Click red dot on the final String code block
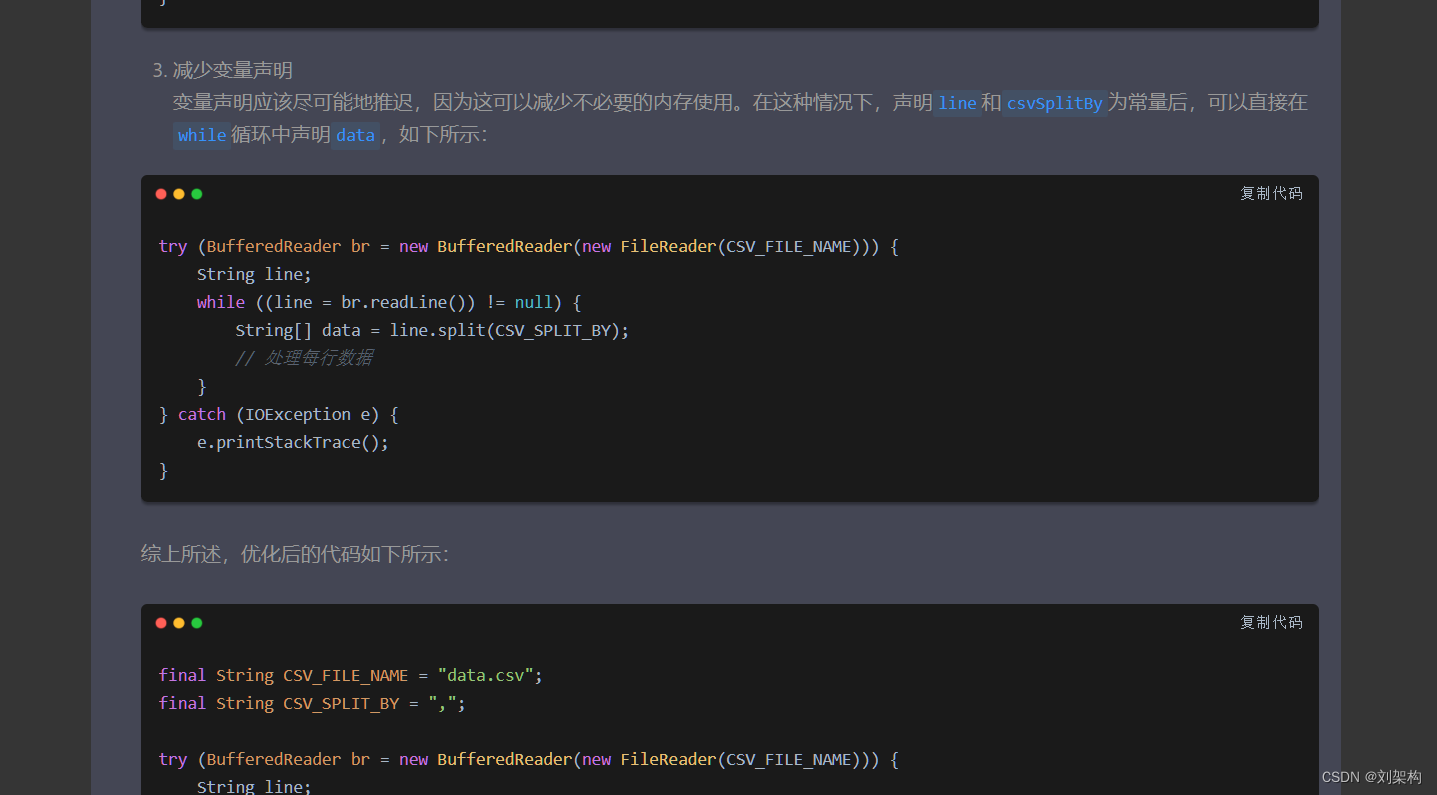Image resolution: width=1437 pixels, height=795 pixels. pos(161,623)
